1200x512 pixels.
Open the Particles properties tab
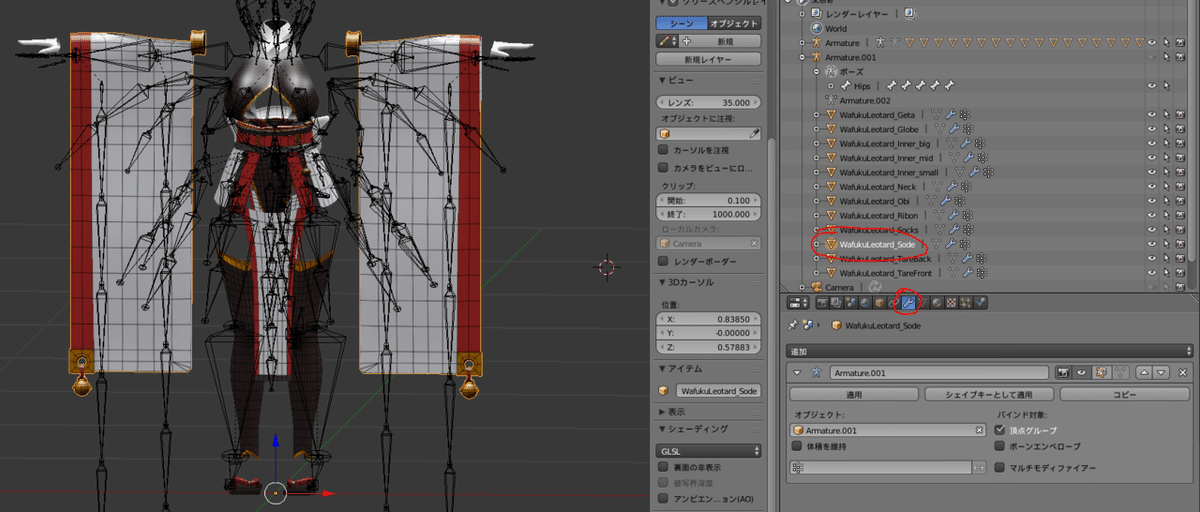(965, 302)
